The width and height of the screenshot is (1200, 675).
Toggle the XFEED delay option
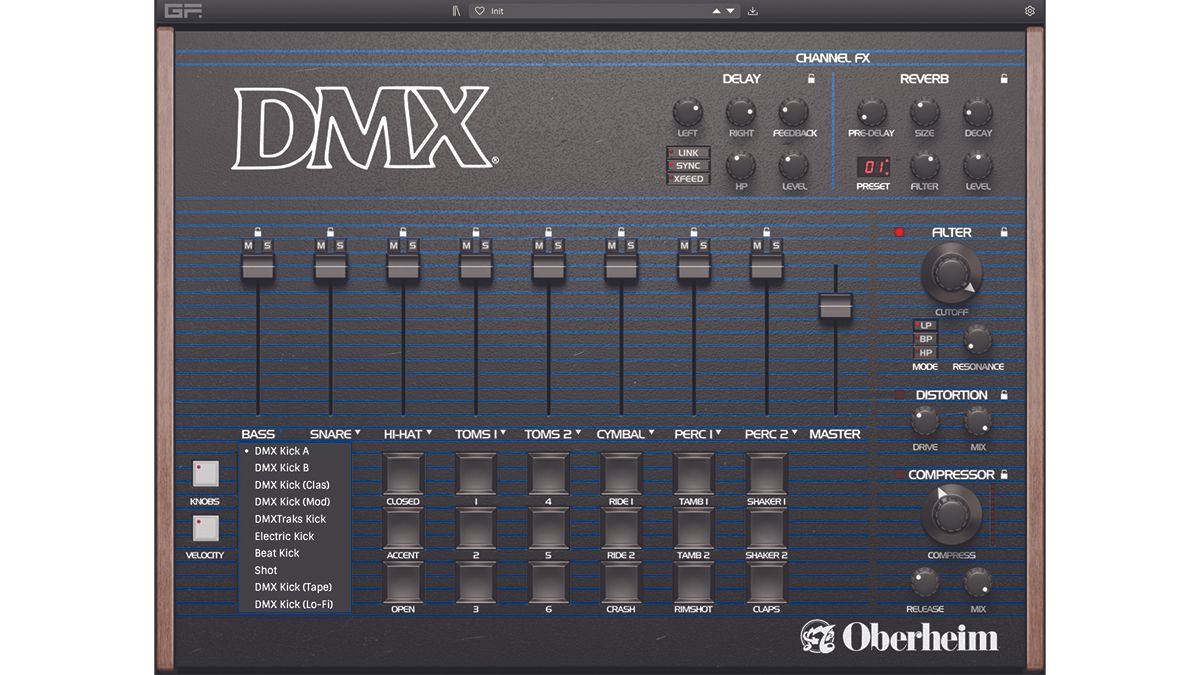coord(687,178)
